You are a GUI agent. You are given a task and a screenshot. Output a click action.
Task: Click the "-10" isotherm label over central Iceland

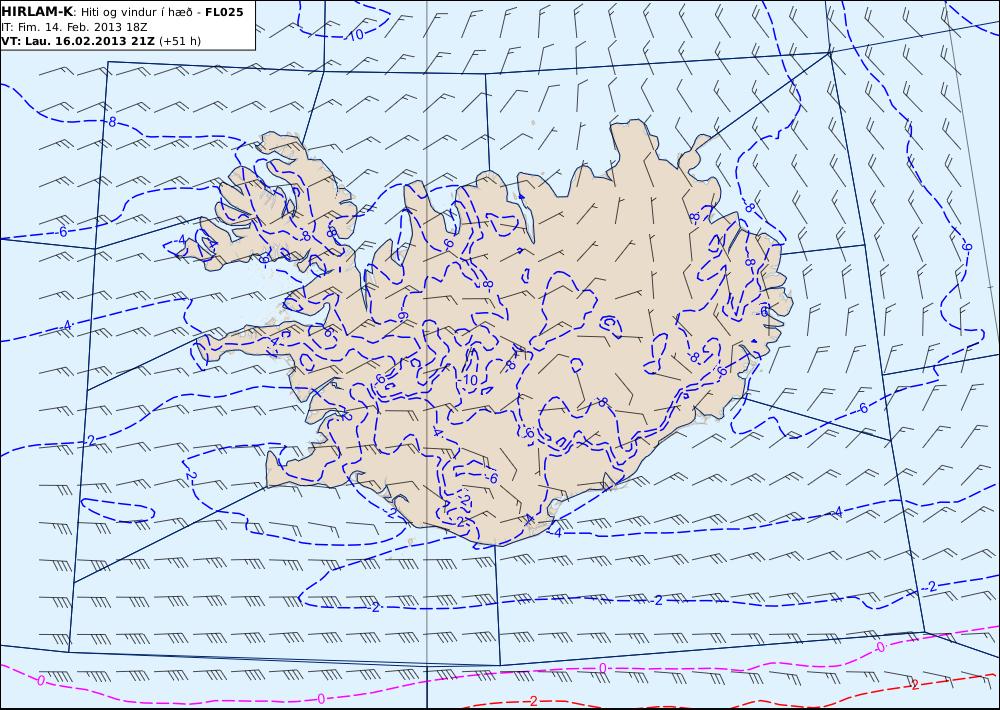point(469,381)
